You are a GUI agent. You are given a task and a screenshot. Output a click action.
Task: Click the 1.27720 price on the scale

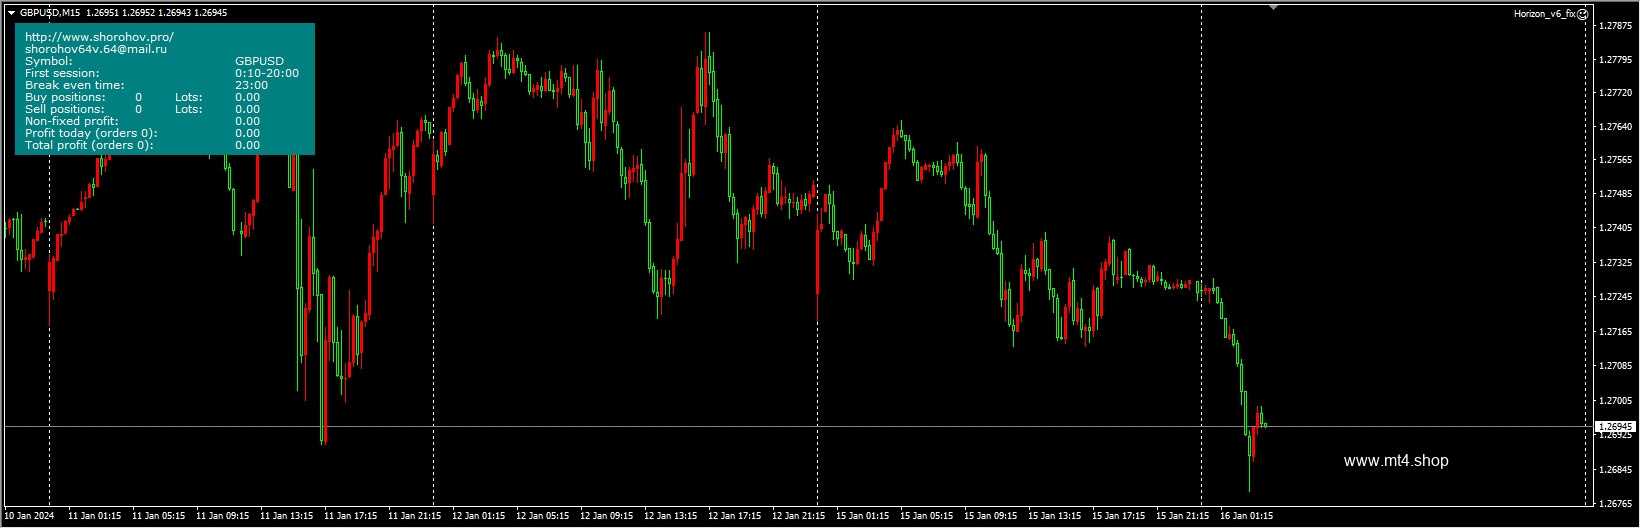click(x=1616, y=93)
